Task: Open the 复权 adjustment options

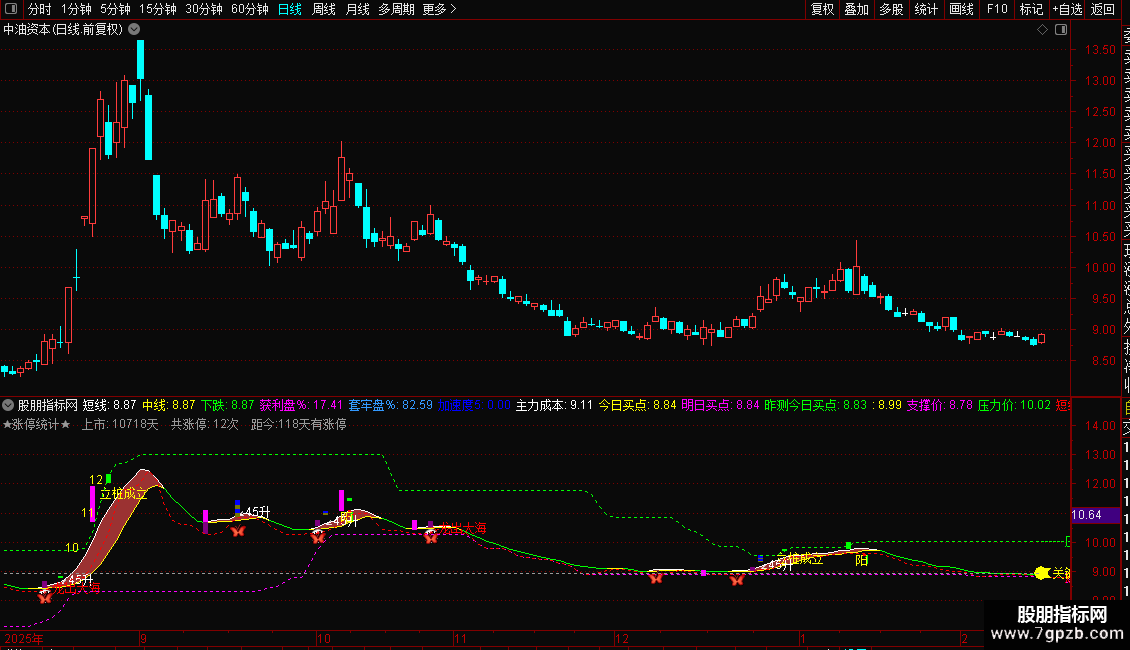Action: [822, 9]
